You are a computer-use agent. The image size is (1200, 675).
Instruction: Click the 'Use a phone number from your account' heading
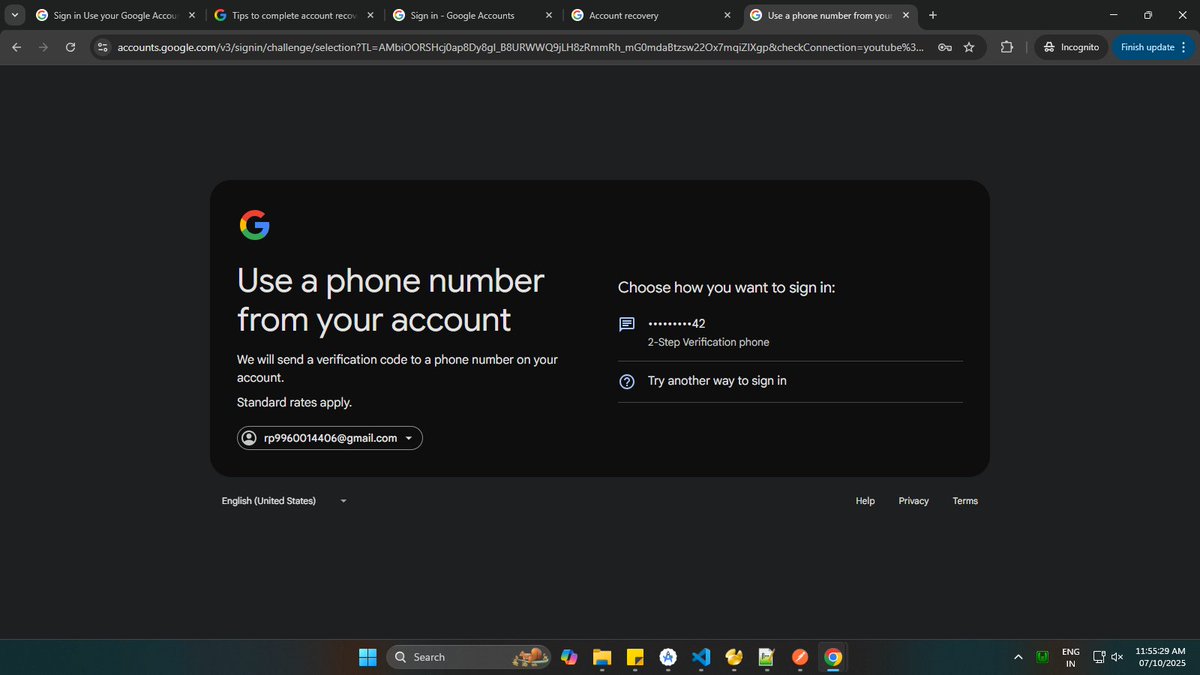[x=391, y=300]
